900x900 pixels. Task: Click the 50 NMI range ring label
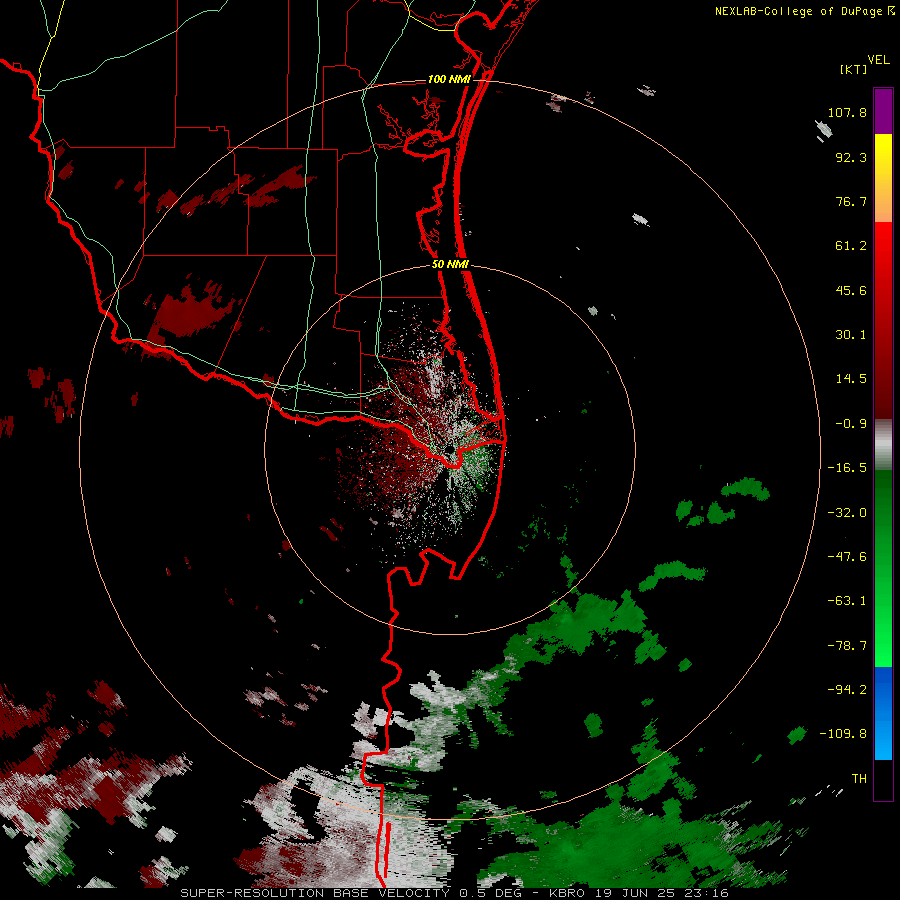[451, 265]
